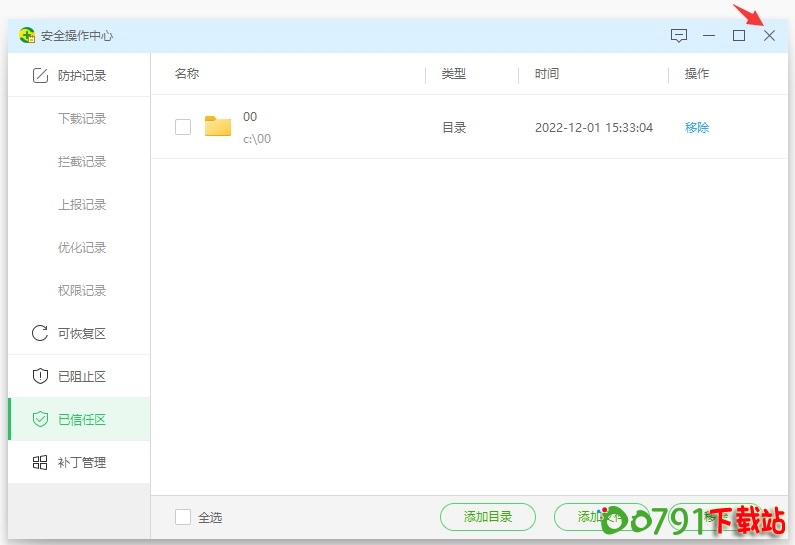Click the 可恢复区 circular arrow icon

tap(40, 333)
